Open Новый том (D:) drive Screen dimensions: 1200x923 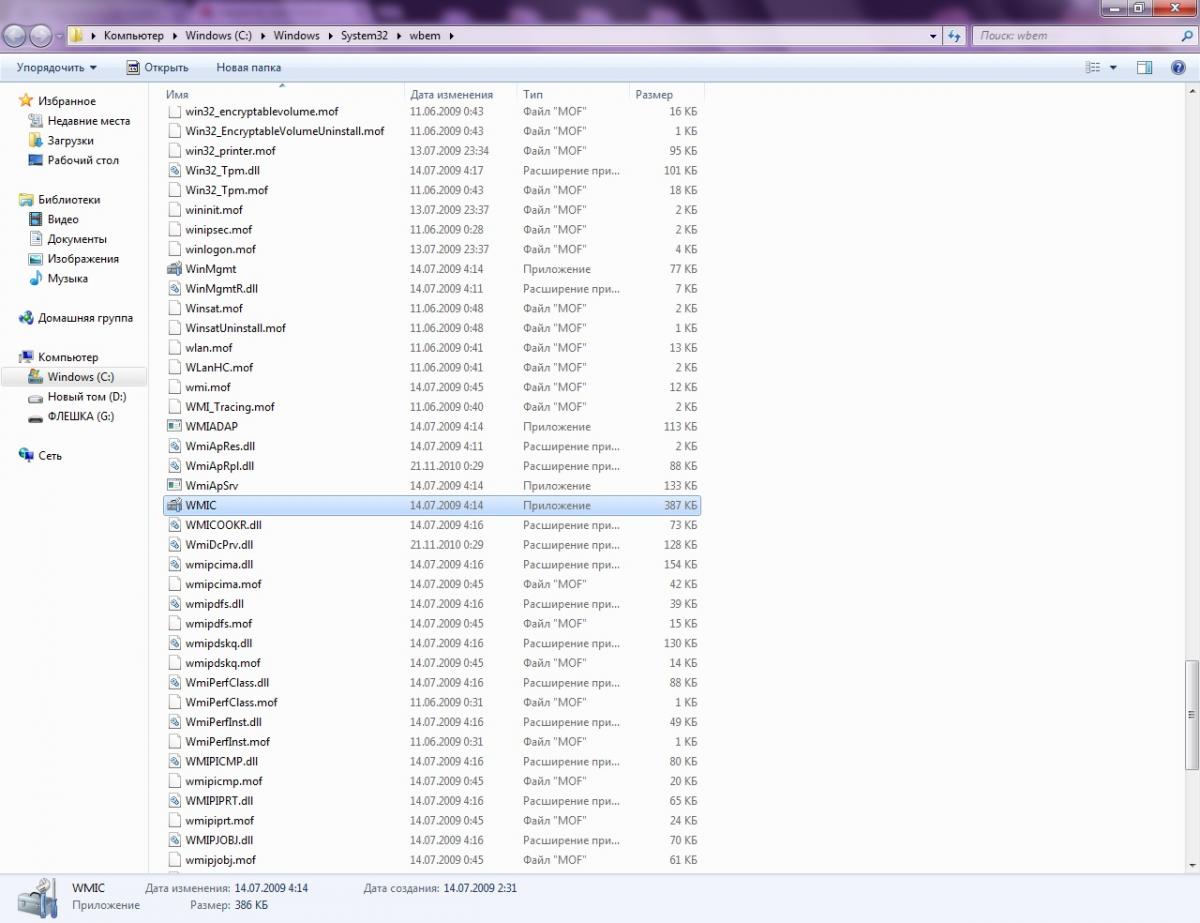point(86,397)
